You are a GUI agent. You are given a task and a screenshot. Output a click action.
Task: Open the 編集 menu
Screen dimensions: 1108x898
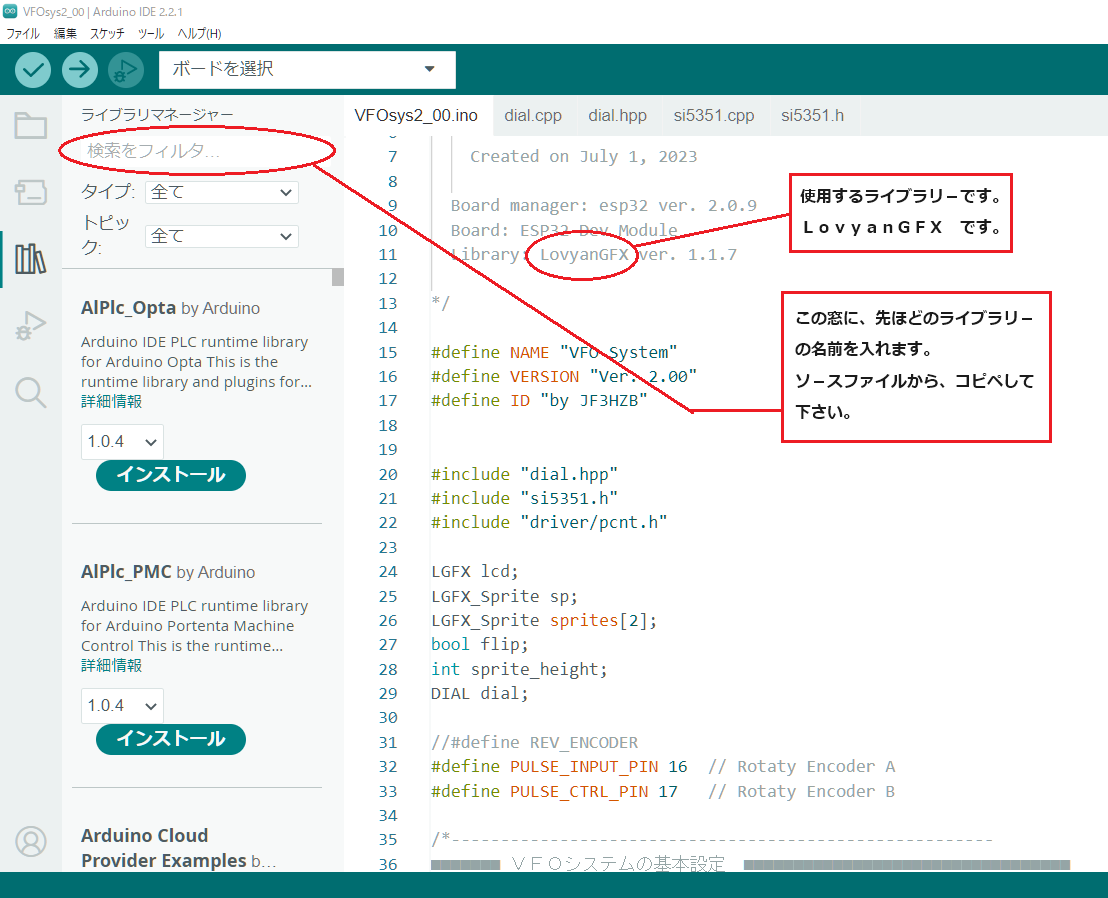pos(65,33)
